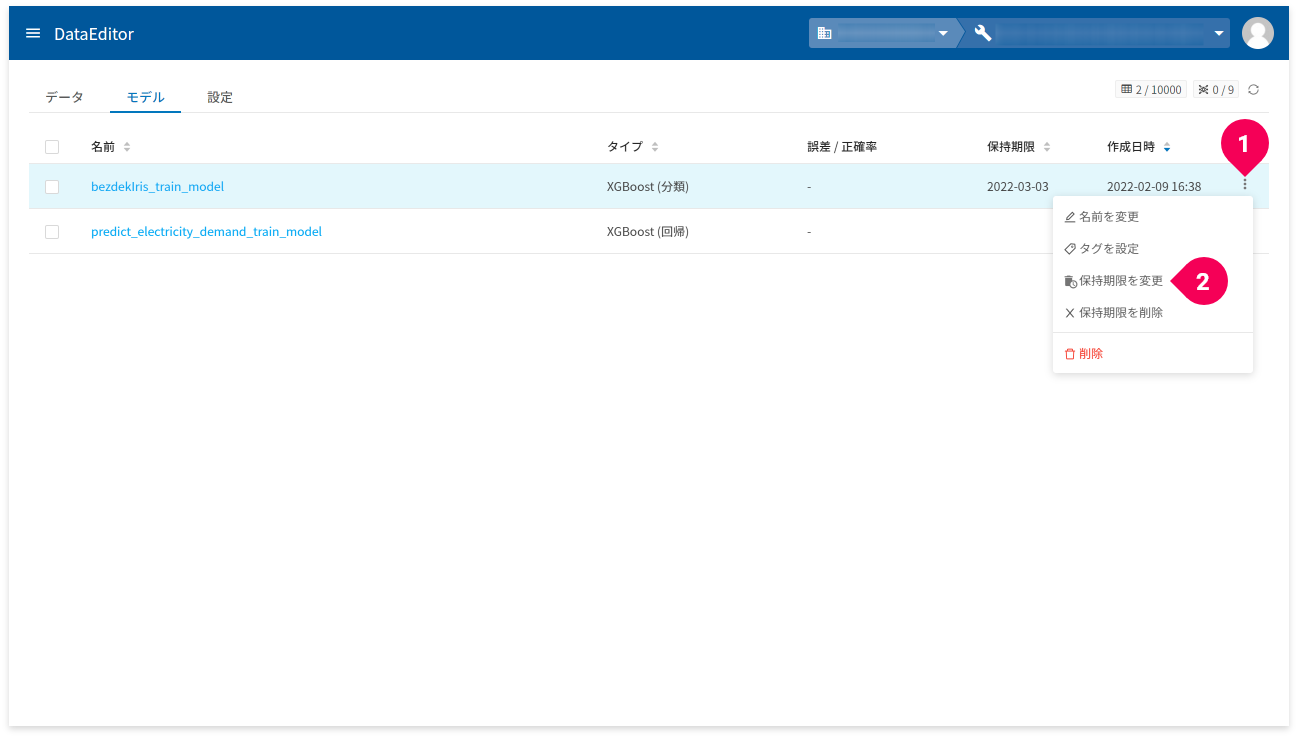Image resolution: width=1298 pixels, height=738 pixels.
Task: Click the 2022-03-03 retention date cell
Action: (1017, 187)
